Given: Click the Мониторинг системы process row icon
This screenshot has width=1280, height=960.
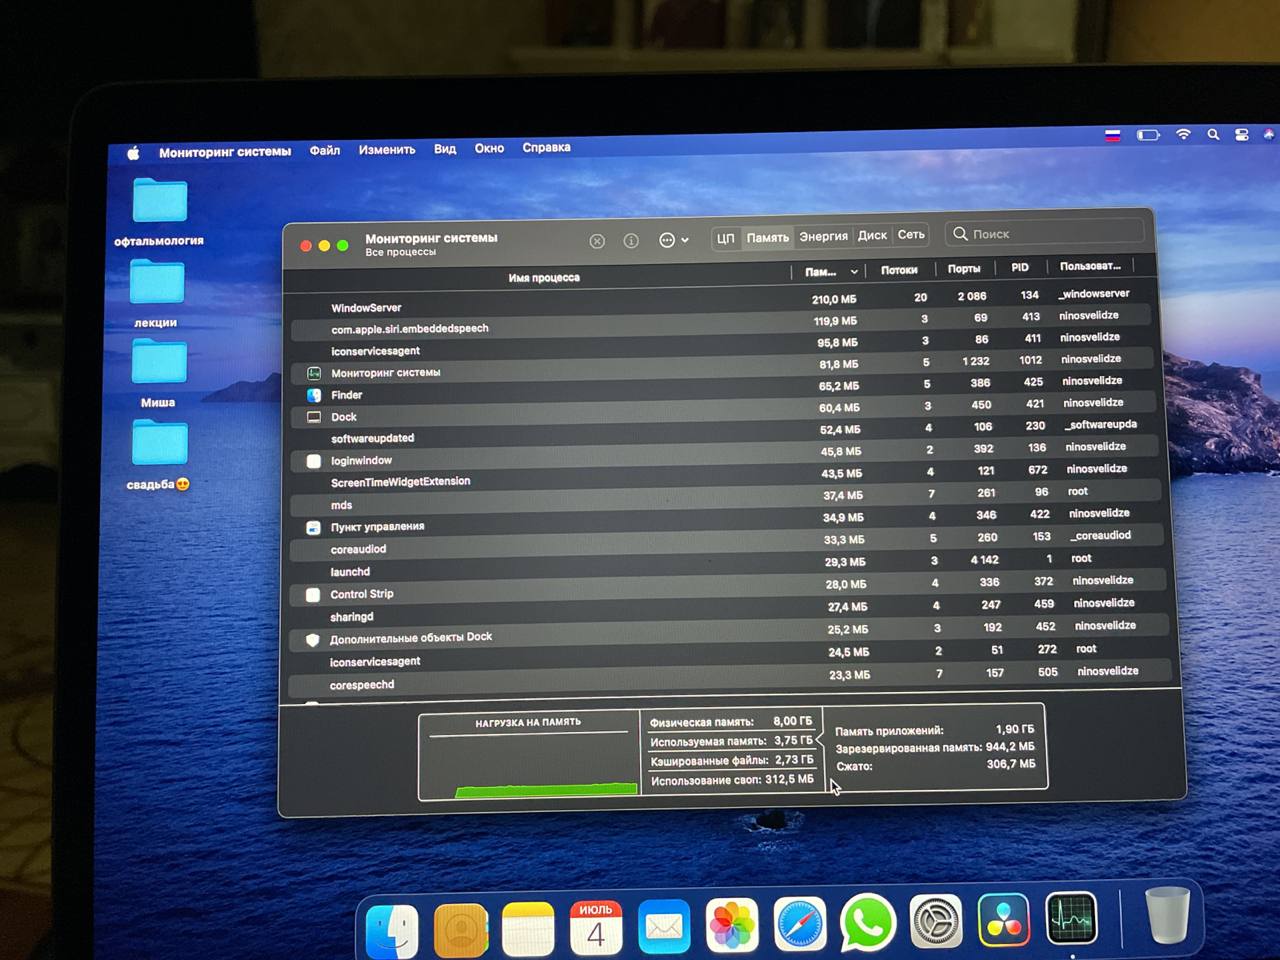Looking at the screenshot, I should 313,373.
